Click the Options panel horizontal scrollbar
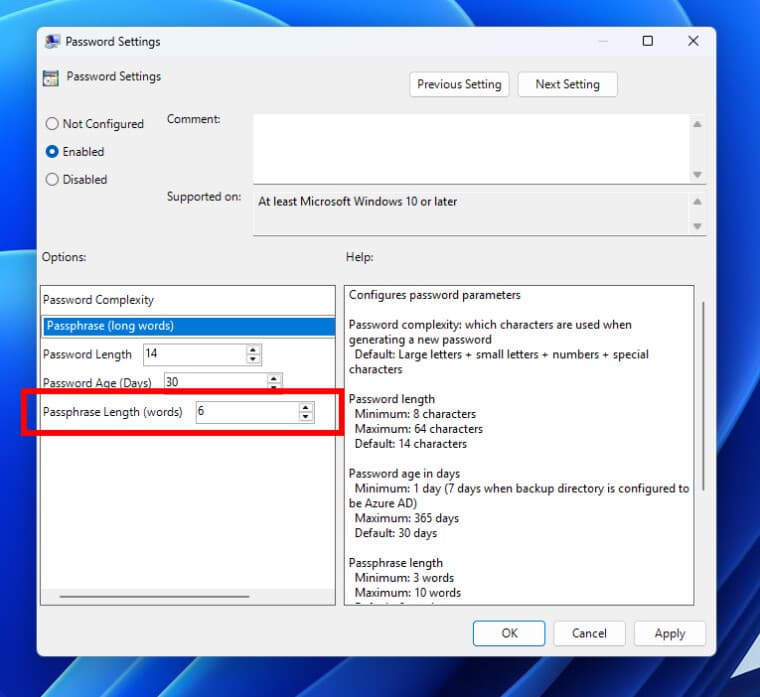Screen dimensions: 760x697 tap(155, 597)
